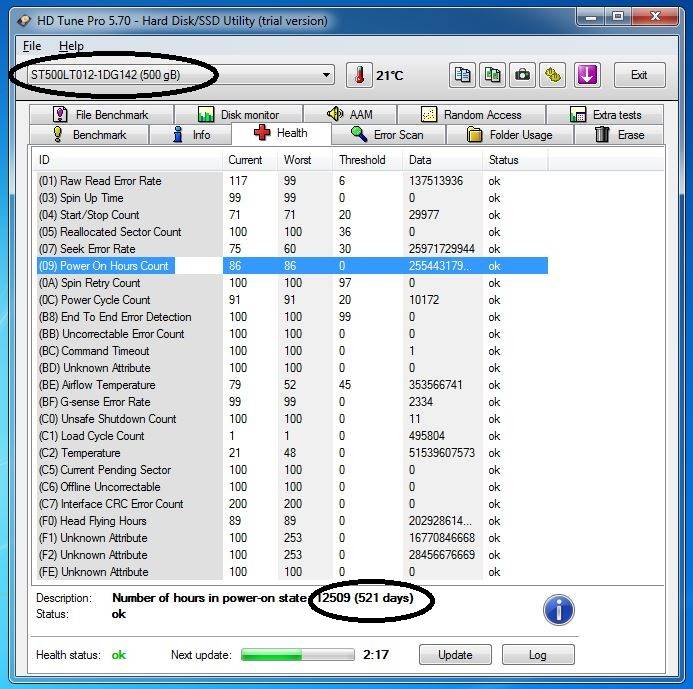Switch to the Error Scan tab
Viewport: 693px width, 689px height.
tap(388, 134)
